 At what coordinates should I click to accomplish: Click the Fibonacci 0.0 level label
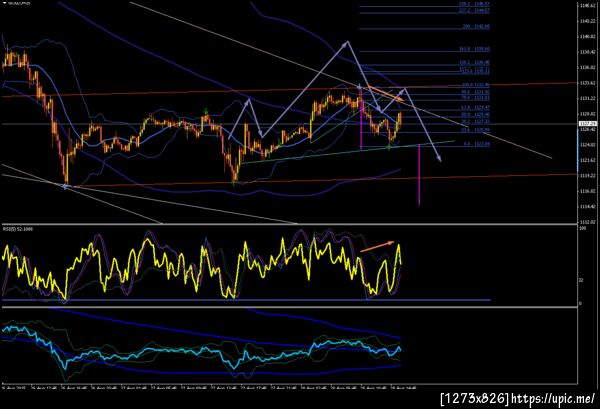[x=476, y=144]
